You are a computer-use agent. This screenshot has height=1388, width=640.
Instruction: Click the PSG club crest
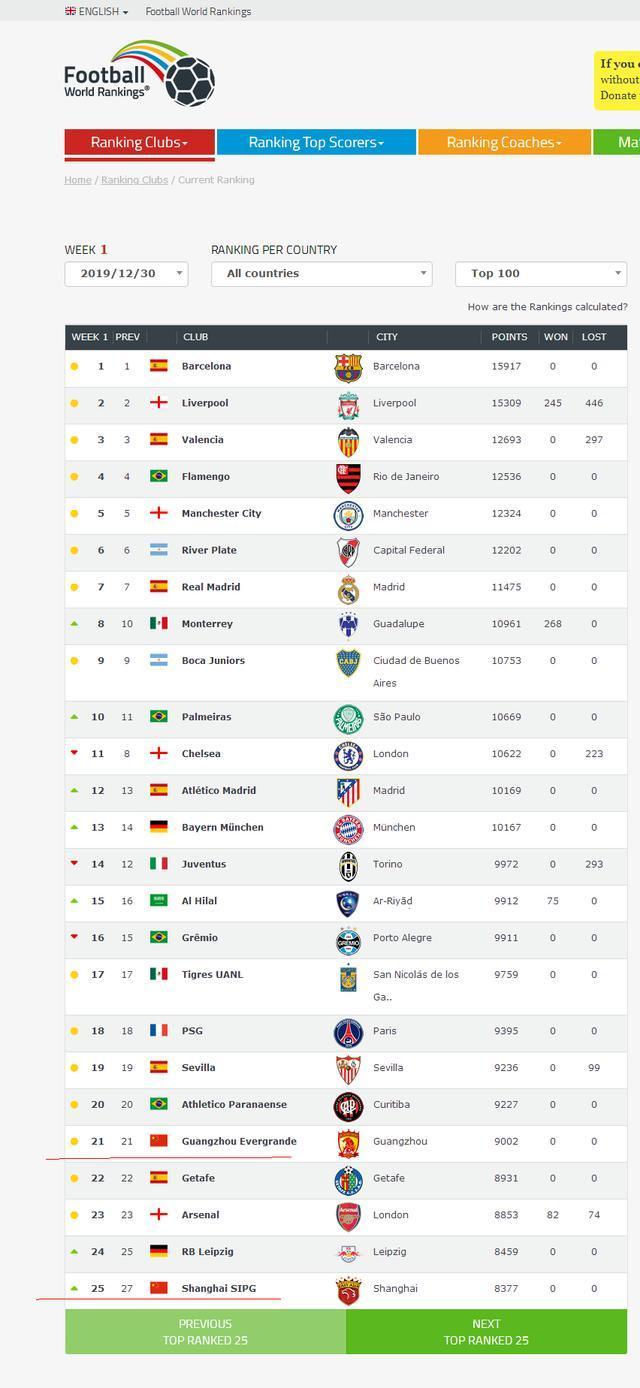tap(348, 1032)
